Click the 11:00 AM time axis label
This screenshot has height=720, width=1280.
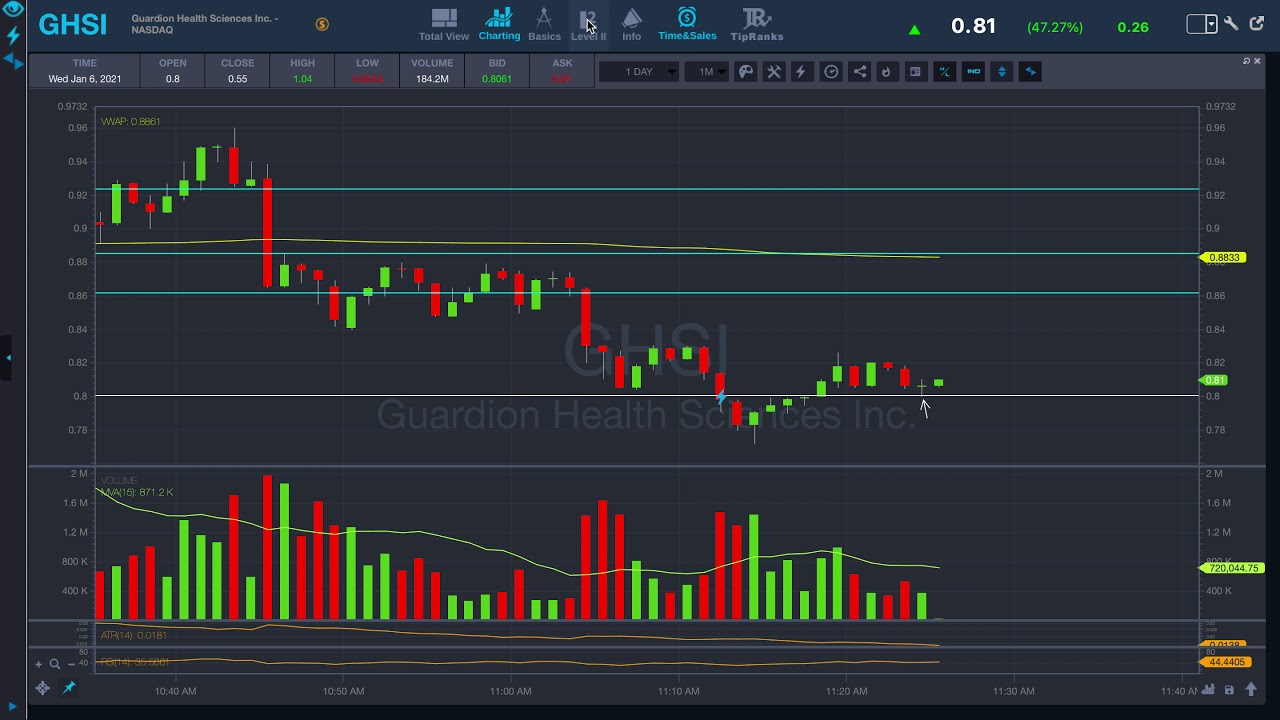[511, 691]
